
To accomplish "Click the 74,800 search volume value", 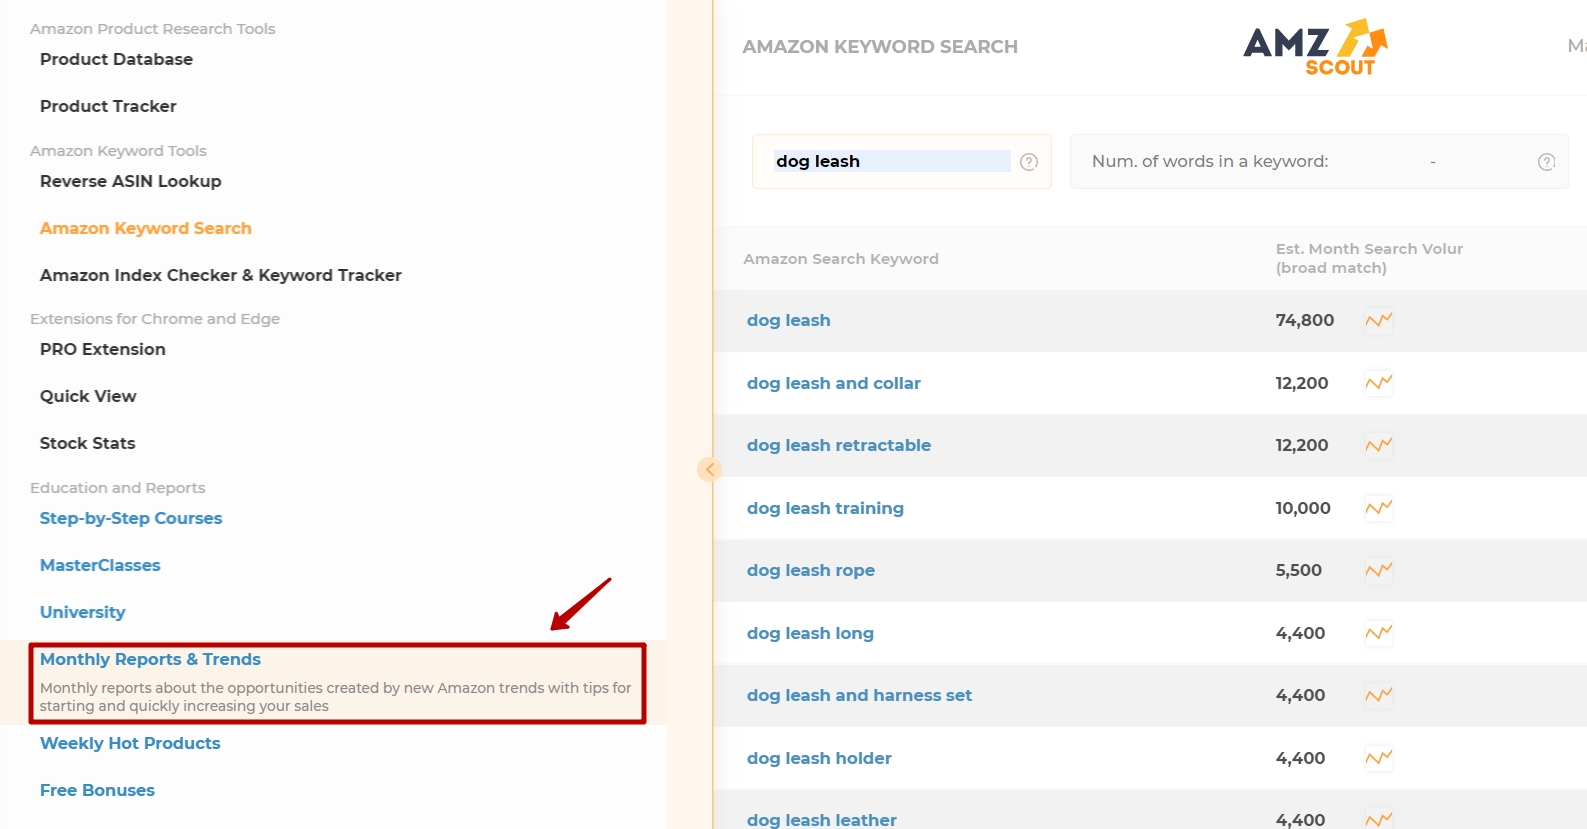I will pos(1305,320).
